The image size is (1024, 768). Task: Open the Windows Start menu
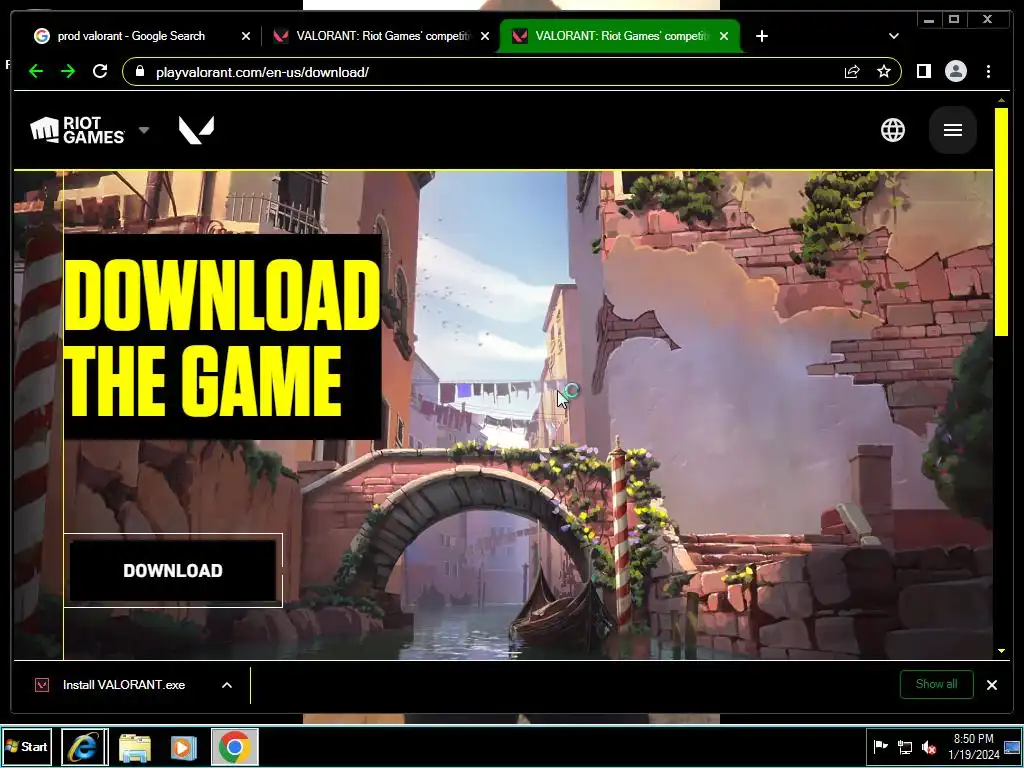27,746
